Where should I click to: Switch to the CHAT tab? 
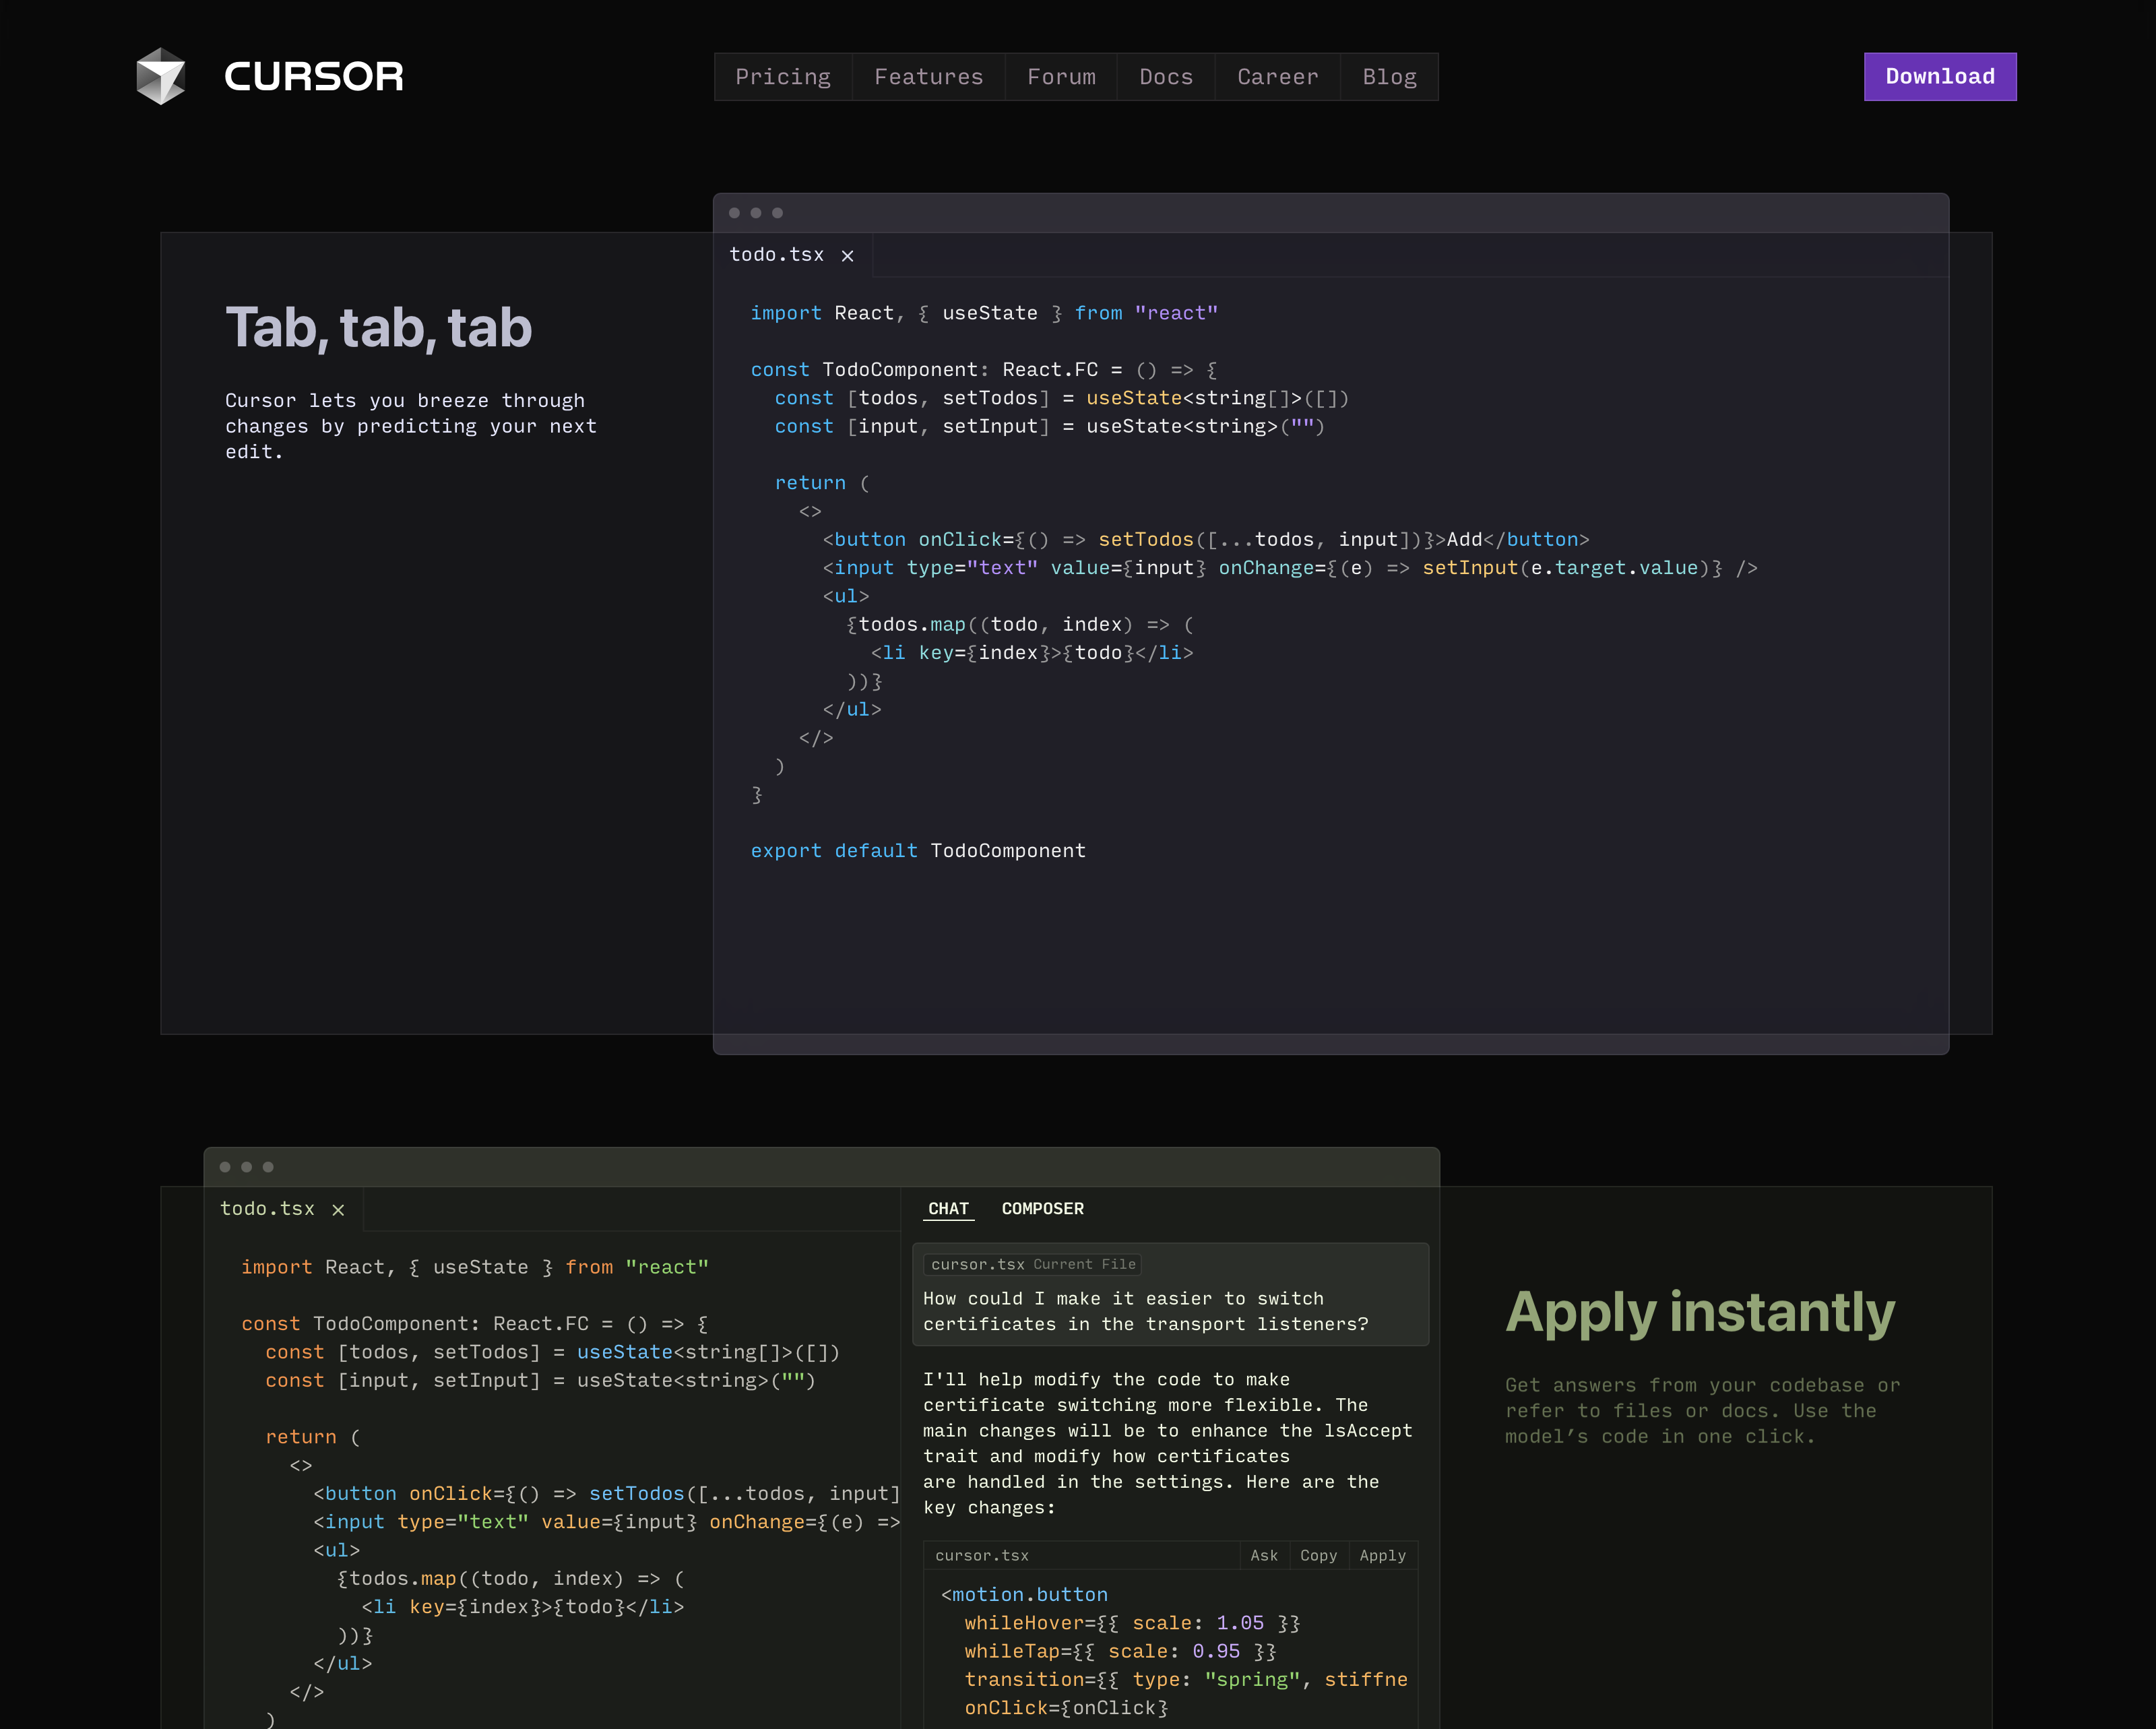click(x=948, y=1209)
